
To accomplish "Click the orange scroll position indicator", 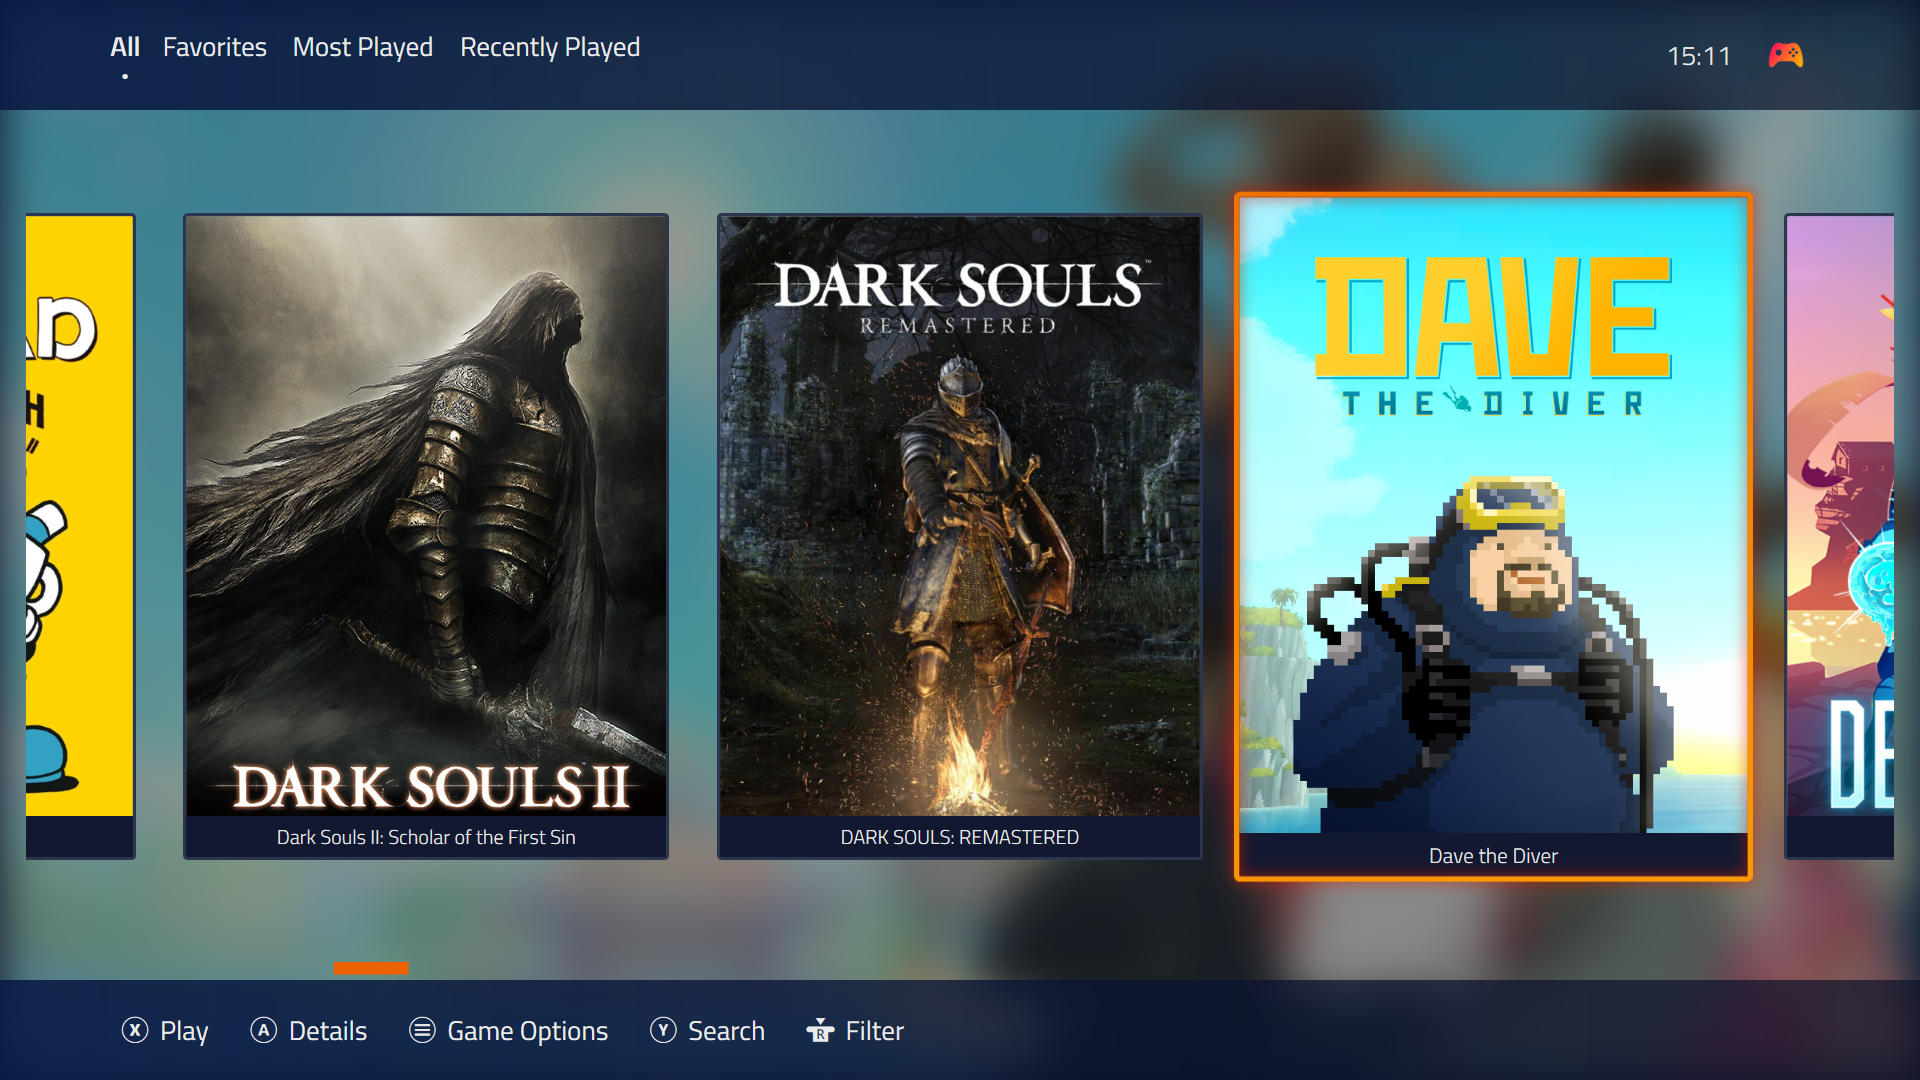I will 370,967.
